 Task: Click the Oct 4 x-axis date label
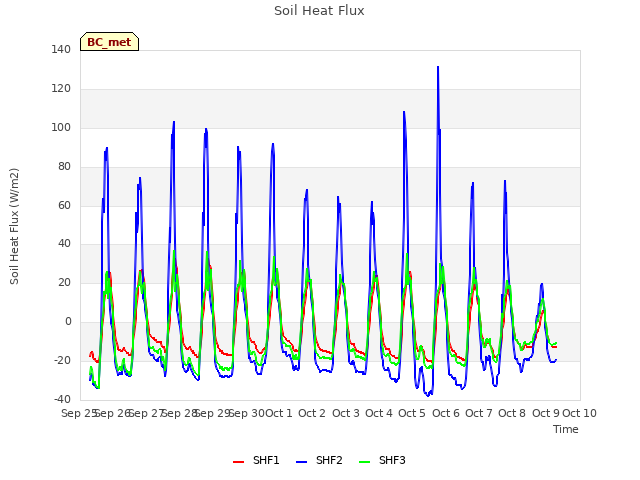point(379,413)
